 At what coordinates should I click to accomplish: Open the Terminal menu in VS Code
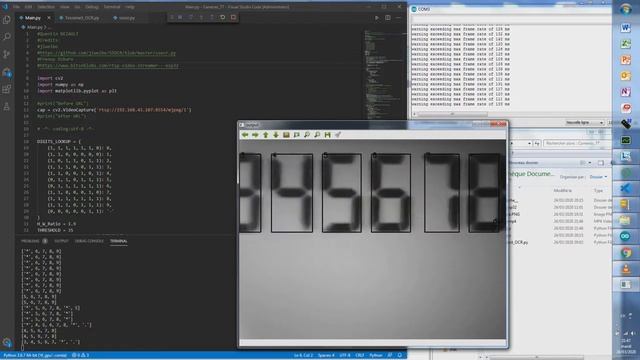pos(111,7)
